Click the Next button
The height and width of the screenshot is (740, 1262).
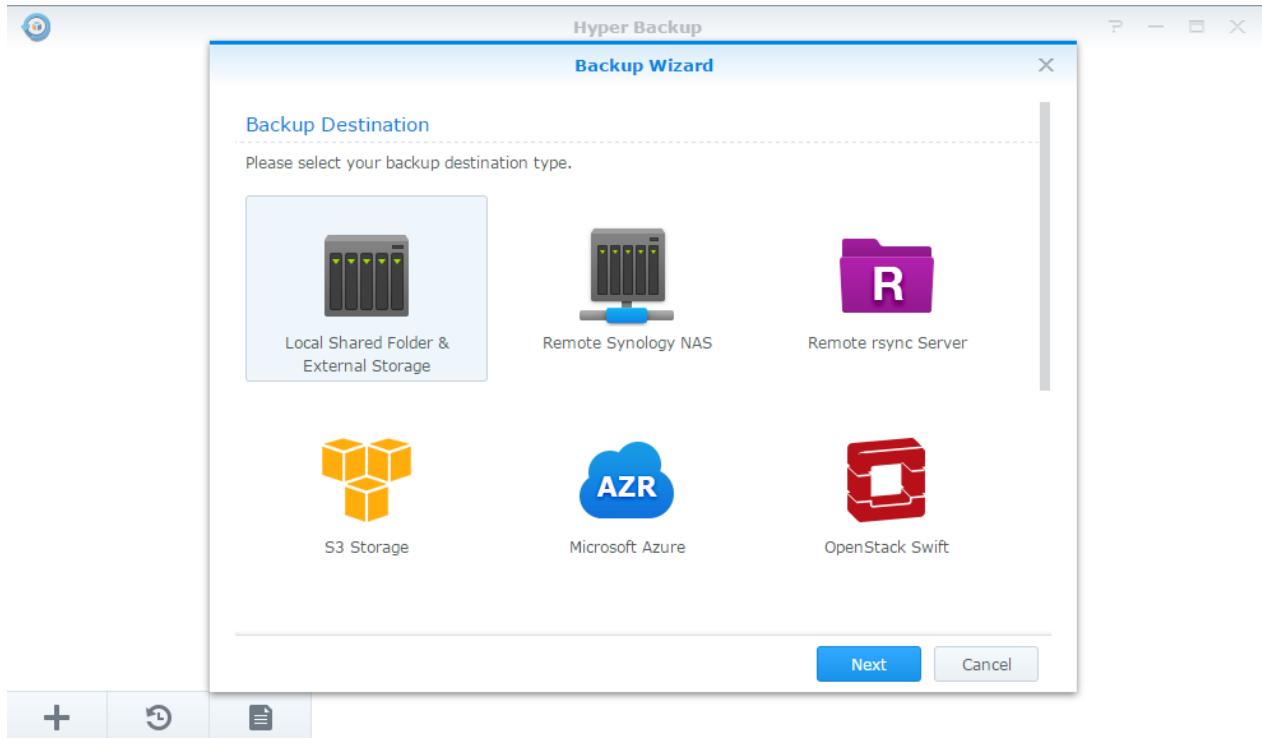(869, 663)
